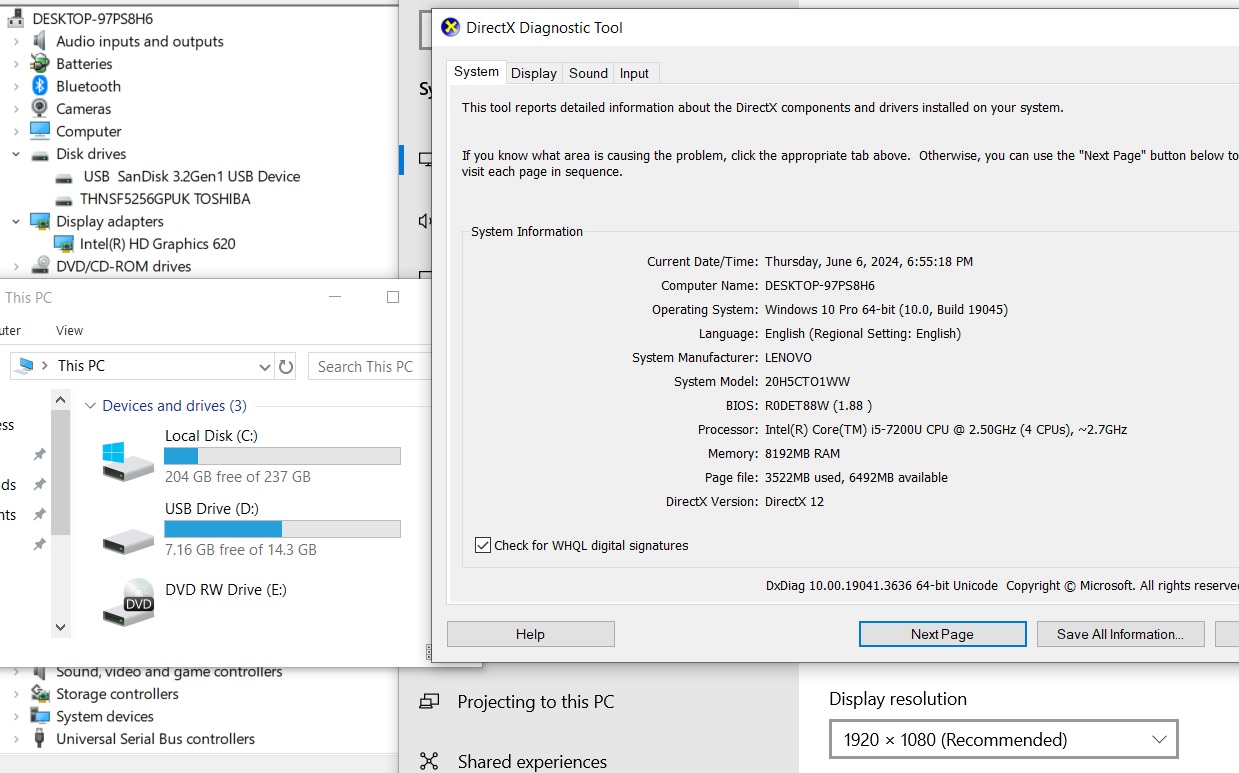
Task: Click the Projecting to this PC icon
Action: tap(429, 702)
